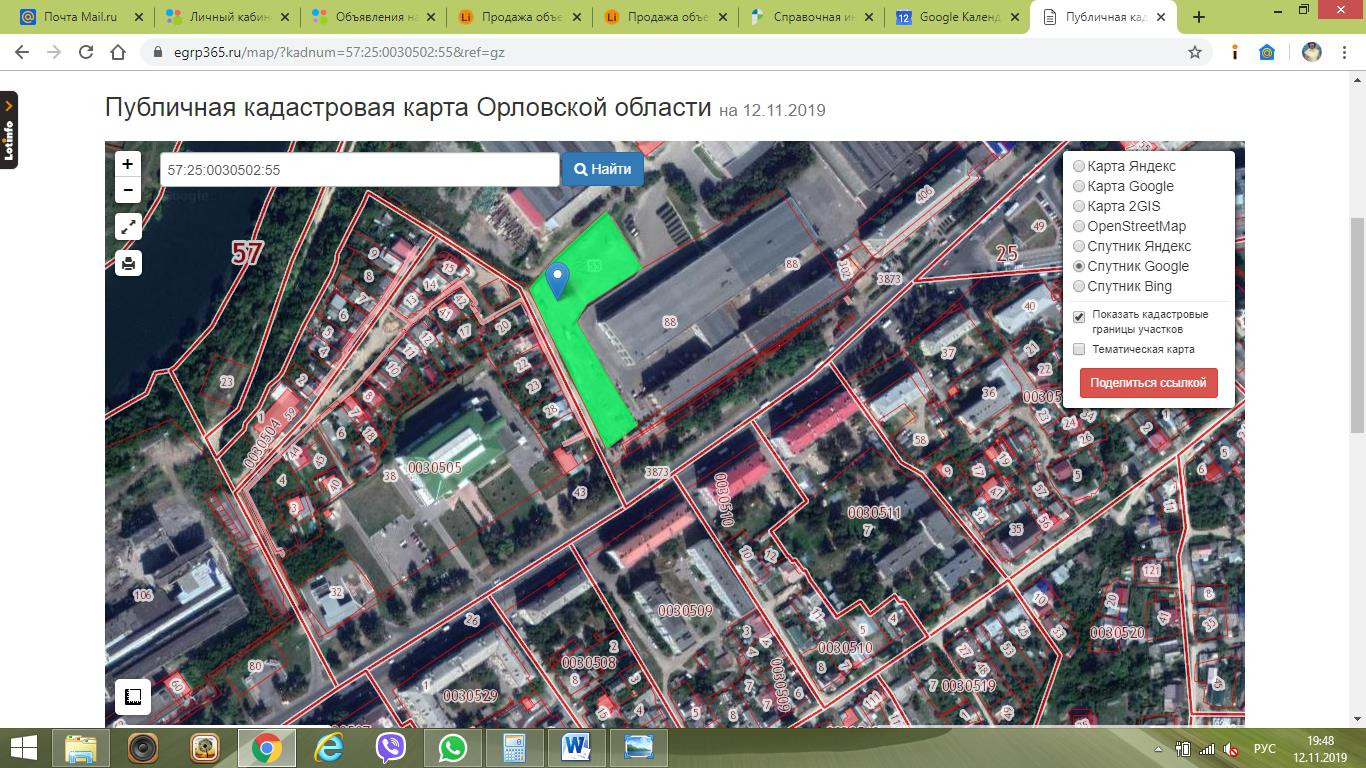This screenshot has width=1366, height=768.
Task: Select the Карта Яндекс map layer
Action: click(x=1079, y=166)
